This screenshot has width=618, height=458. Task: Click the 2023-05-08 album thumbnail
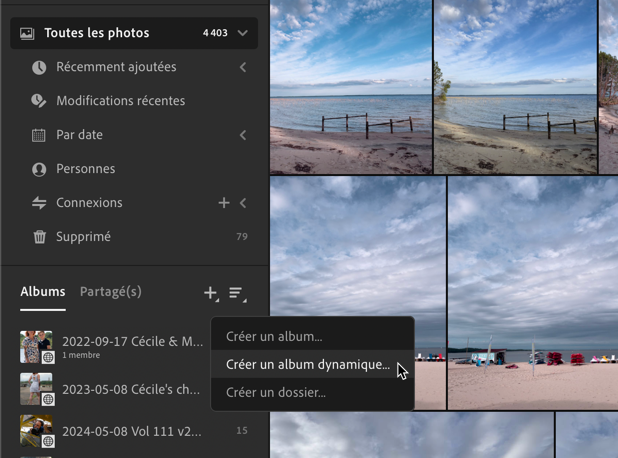coord(36,389)
